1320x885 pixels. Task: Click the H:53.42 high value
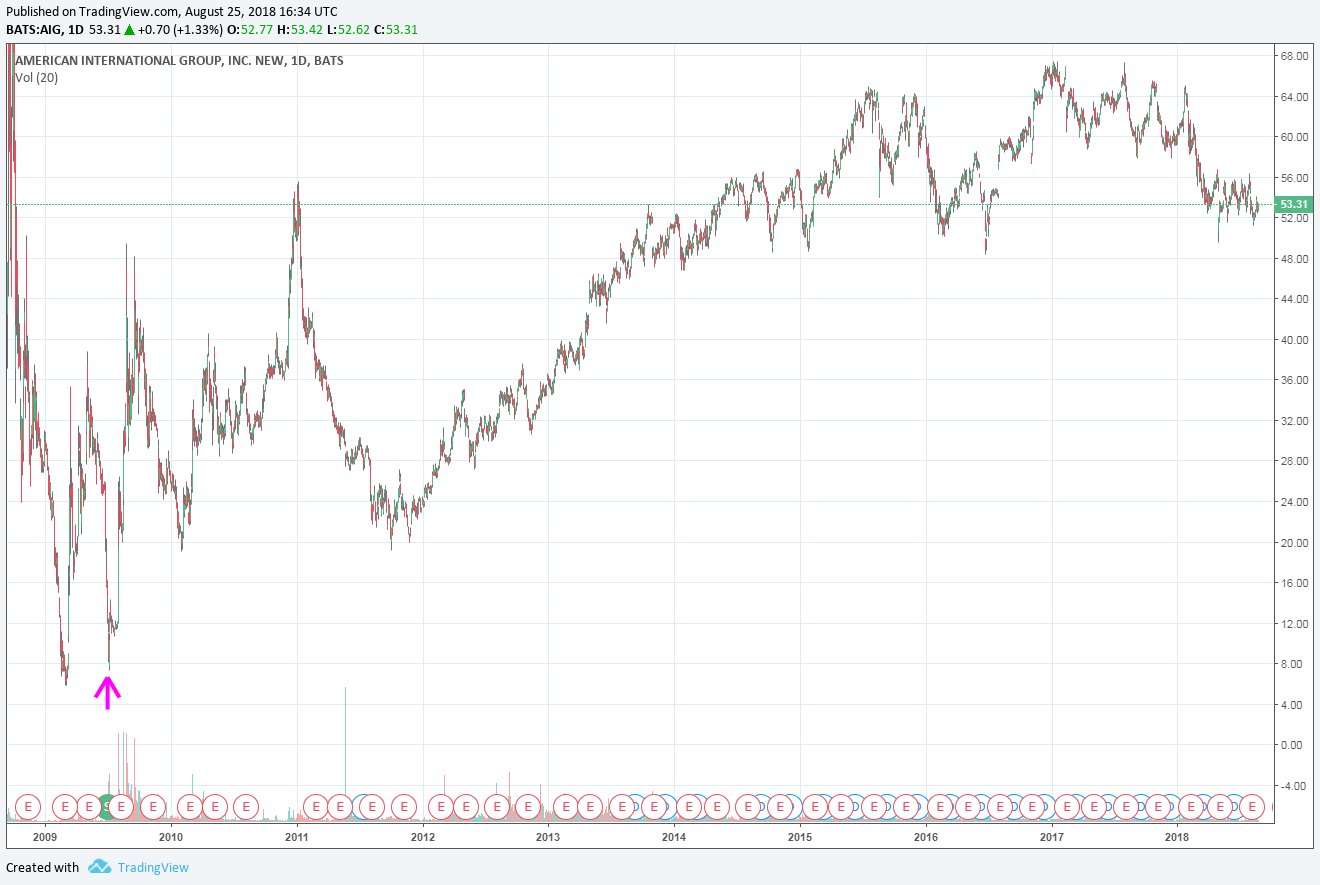pos(299,29)
